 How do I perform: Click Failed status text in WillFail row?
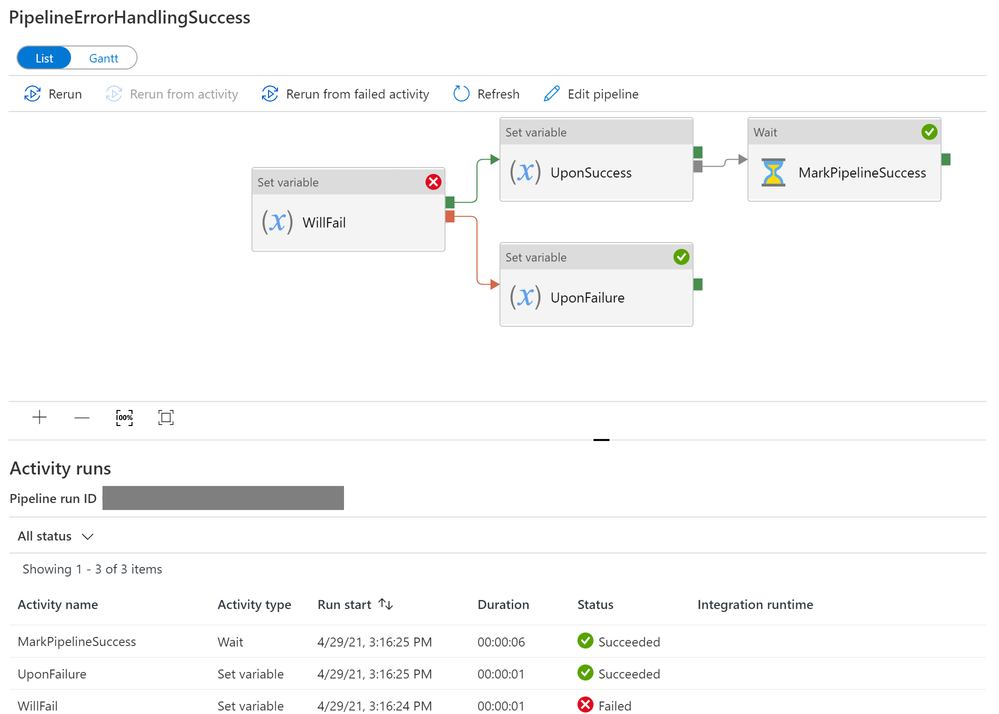[x=615, y=706]
